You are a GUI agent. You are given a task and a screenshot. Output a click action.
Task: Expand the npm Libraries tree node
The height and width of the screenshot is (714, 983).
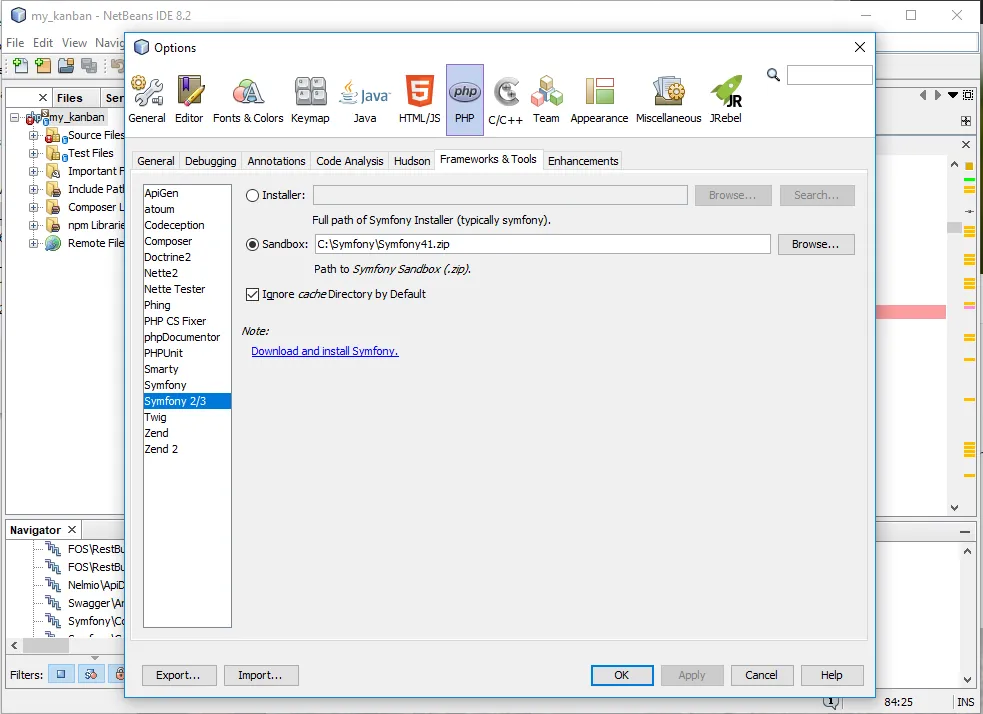click(33, 225)
